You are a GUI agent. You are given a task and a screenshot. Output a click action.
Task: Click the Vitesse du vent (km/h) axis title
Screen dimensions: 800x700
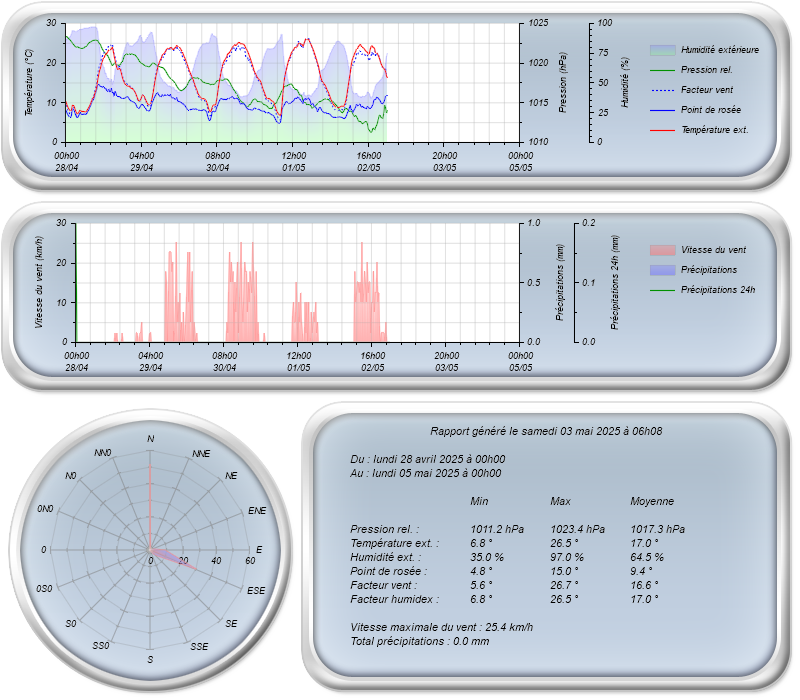coord(39,282)
